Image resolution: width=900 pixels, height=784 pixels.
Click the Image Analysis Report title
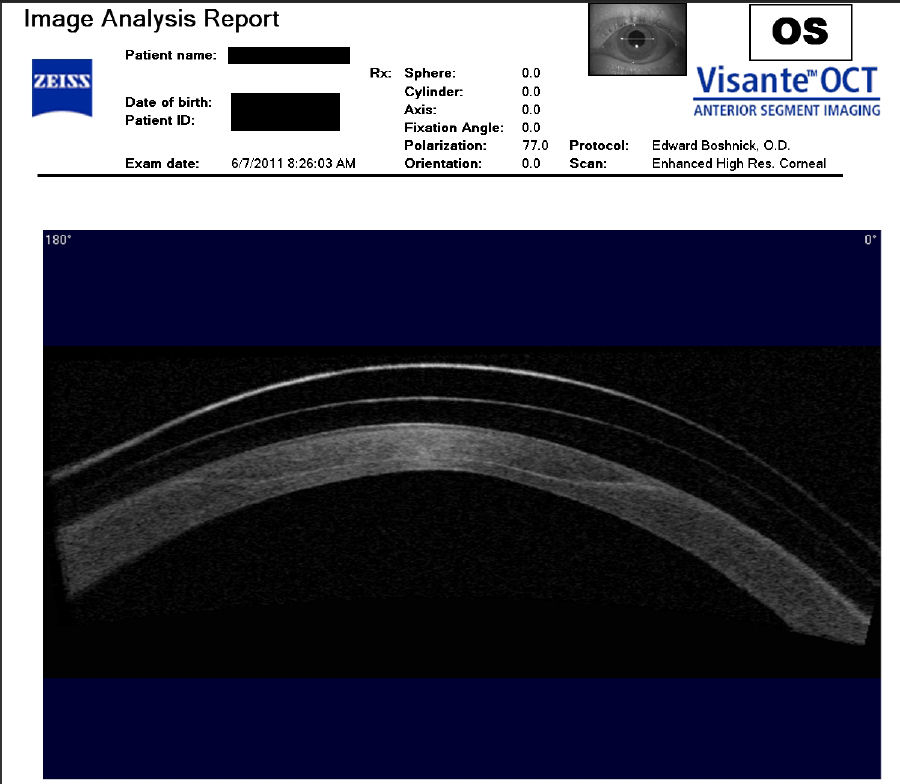(151, 19)
